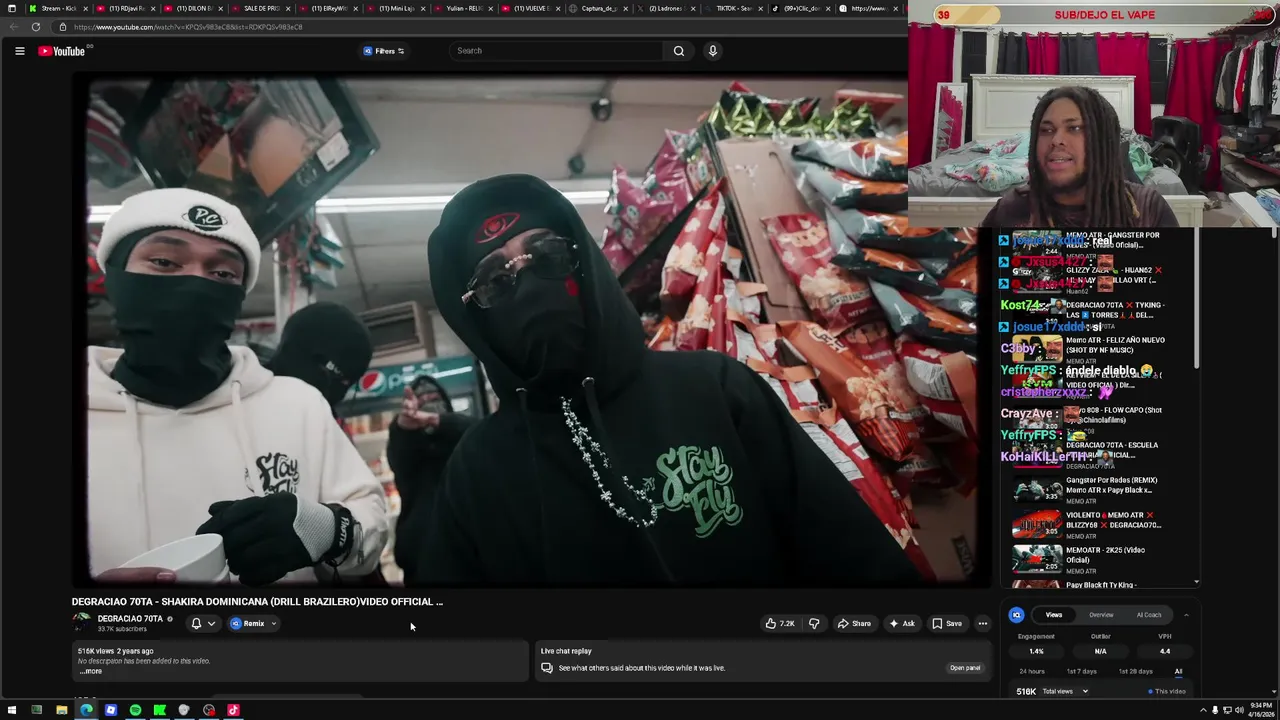Reload the page with browser refresh
The image size is (1280, 720).
click(x=36, y=27)
